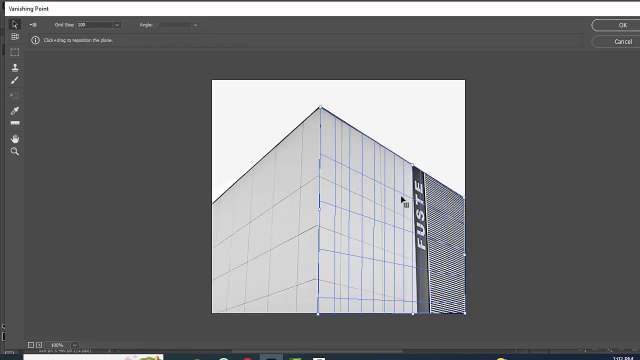Screen dimensions: 640x360
Task: Select the Zoom magnifier tool
Action: [15, 151]
